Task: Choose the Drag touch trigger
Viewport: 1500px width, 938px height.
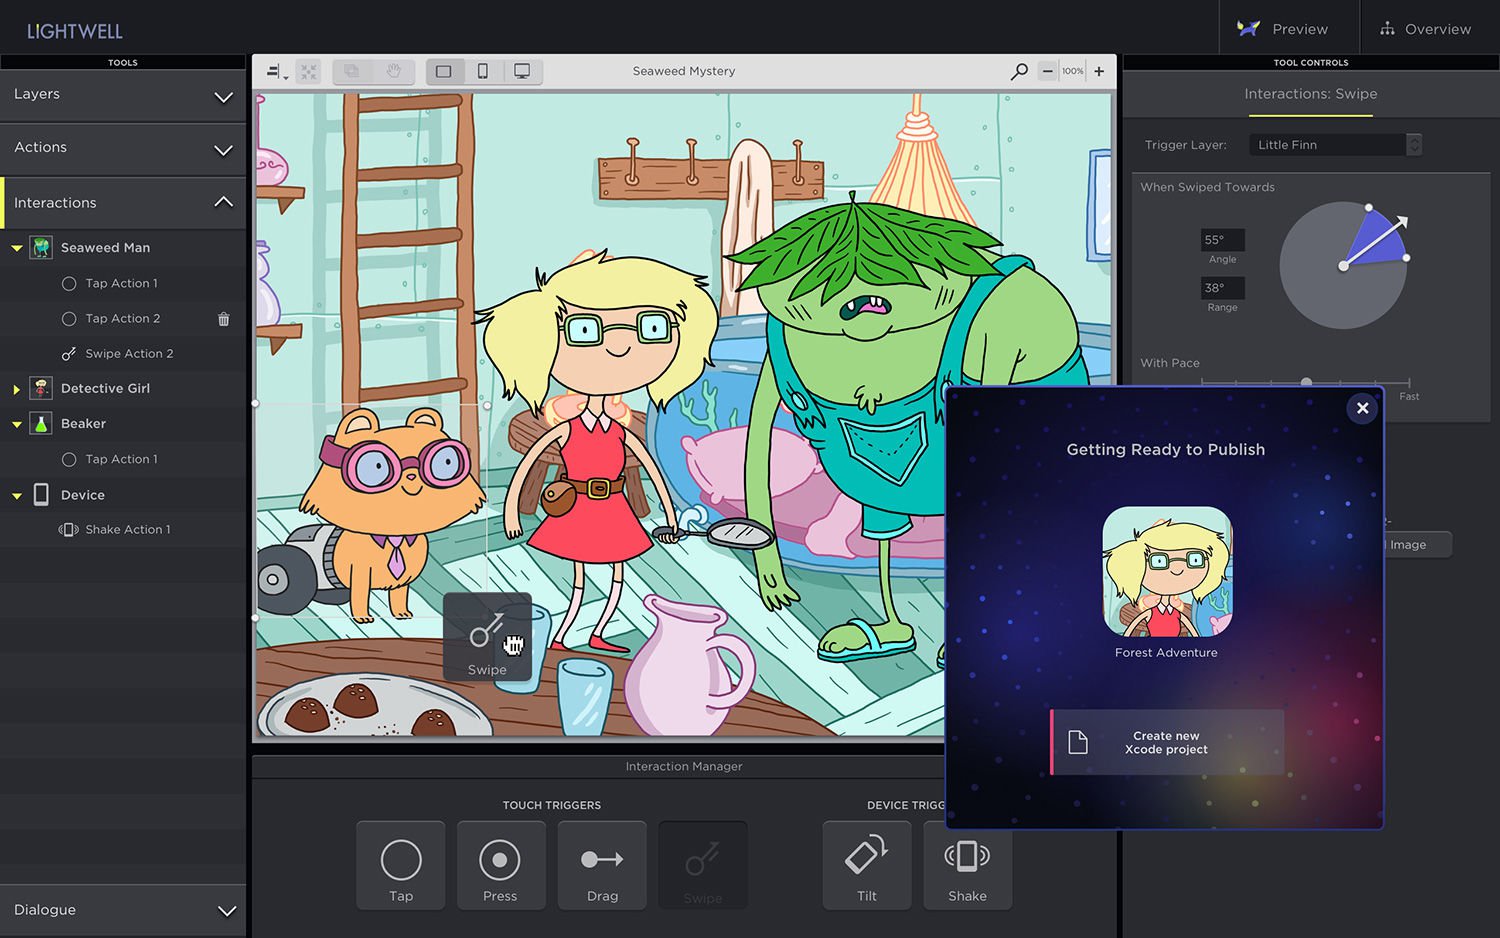Action: (602, 866)
